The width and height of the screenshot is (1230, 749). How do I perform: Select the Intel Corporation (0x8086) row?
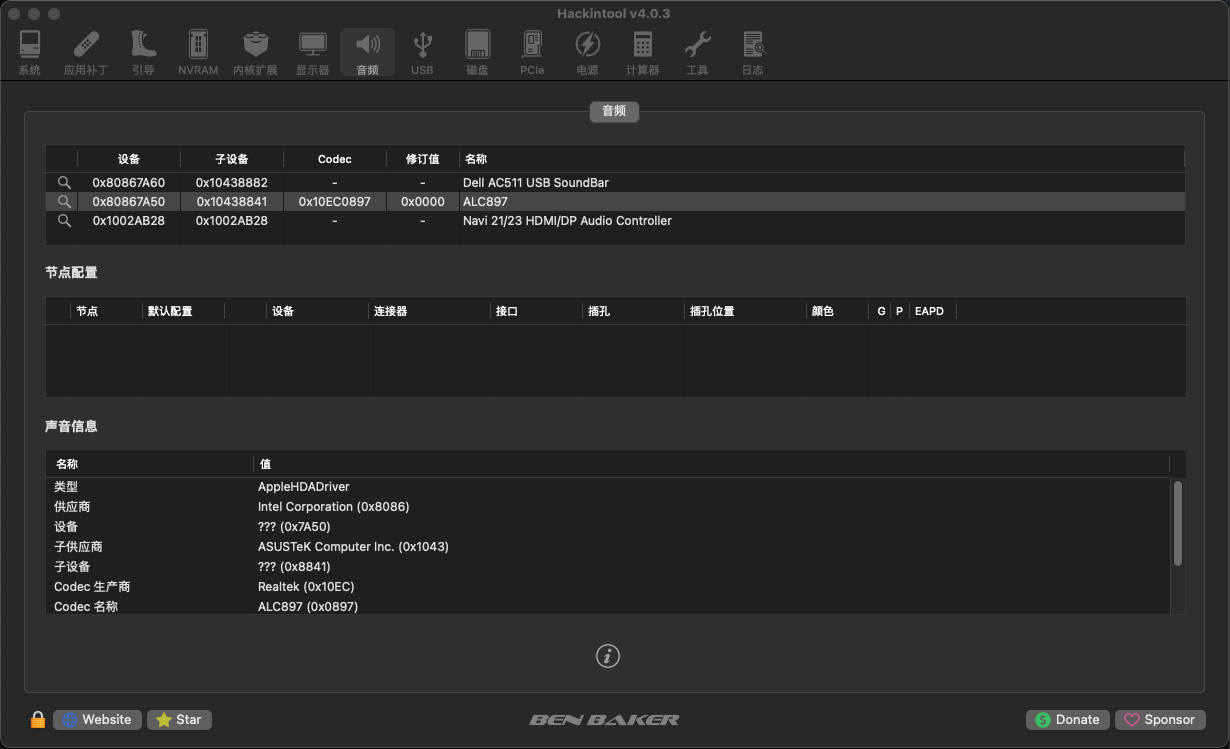pos(608,507)
